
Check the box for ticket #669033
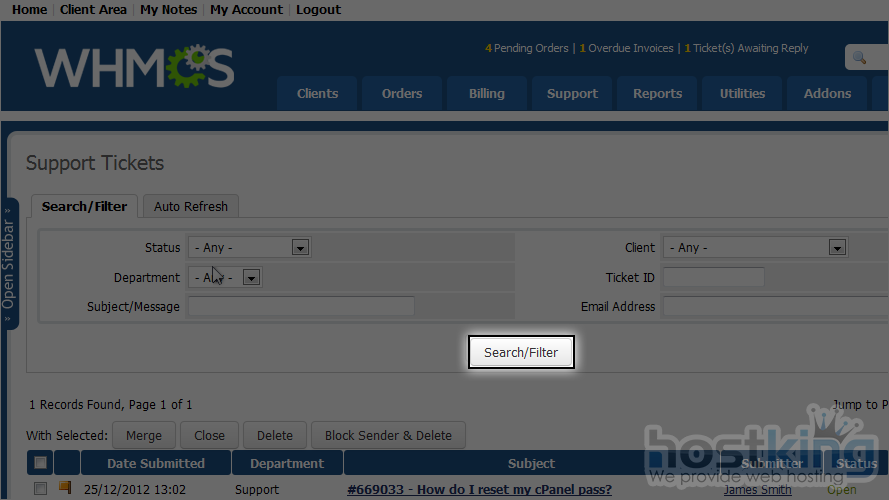(x=40, y=489)
